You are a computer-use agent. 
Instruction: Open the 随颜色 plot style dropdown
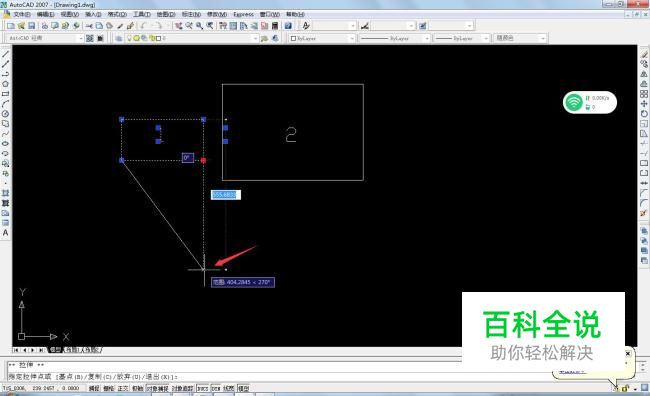[x=543, y=38]
